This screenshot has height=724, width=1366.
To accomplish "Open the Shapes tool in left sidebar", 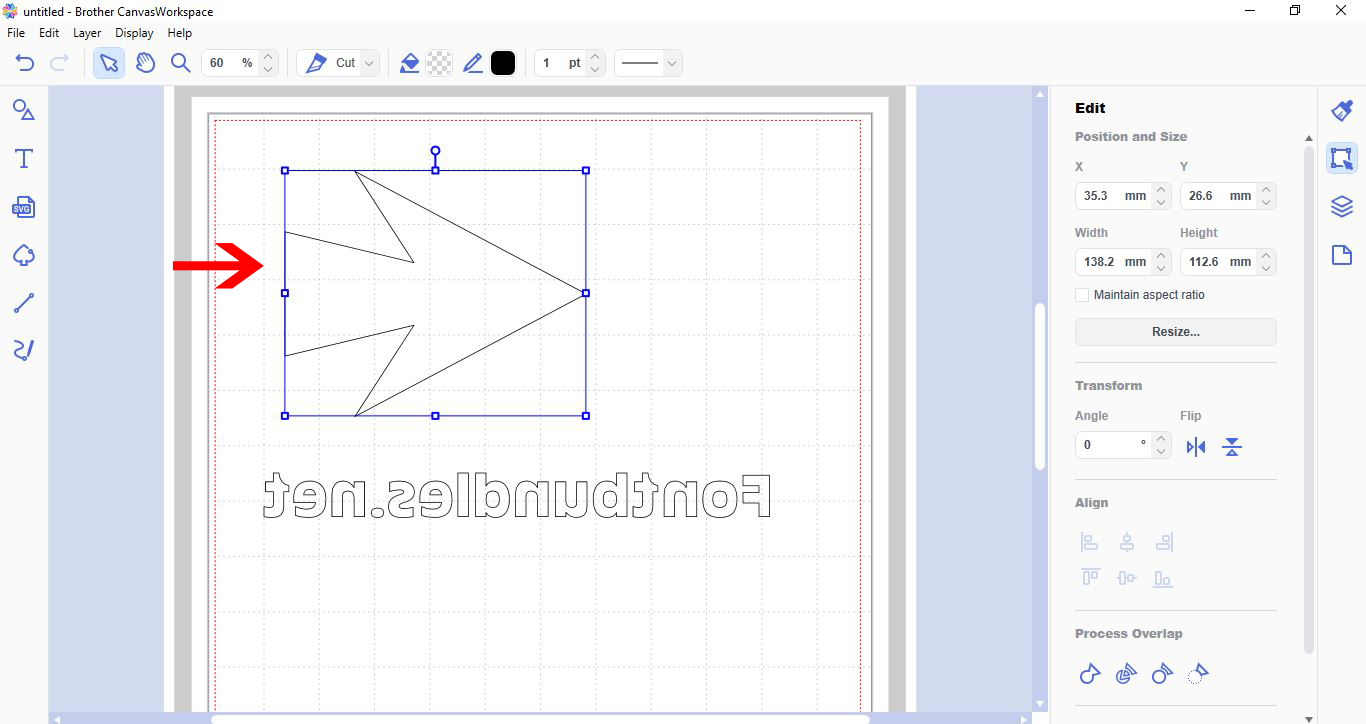I will [24, 109].
